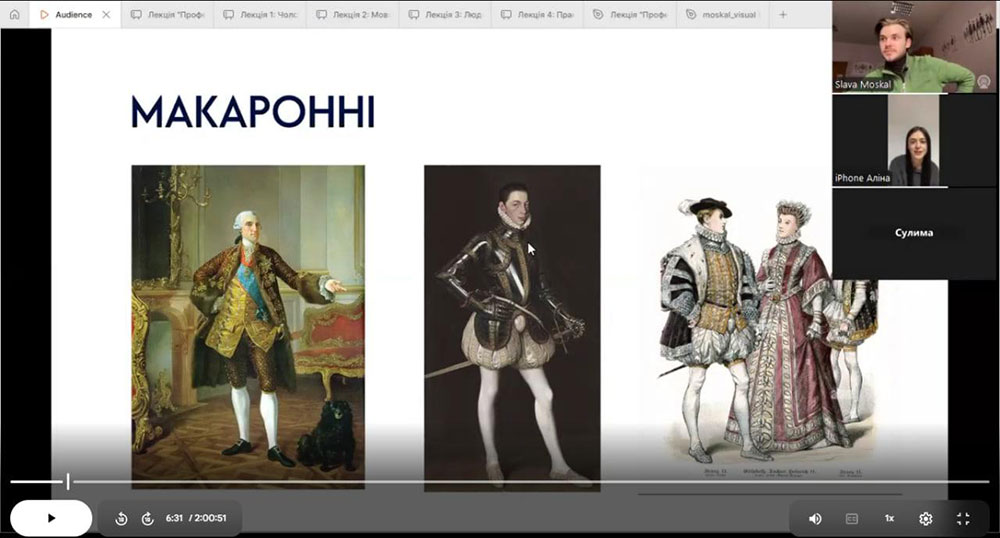Screen dimensions: 1000x538
Task: Open the Лекція 4 tab
Action: (537, 15)
